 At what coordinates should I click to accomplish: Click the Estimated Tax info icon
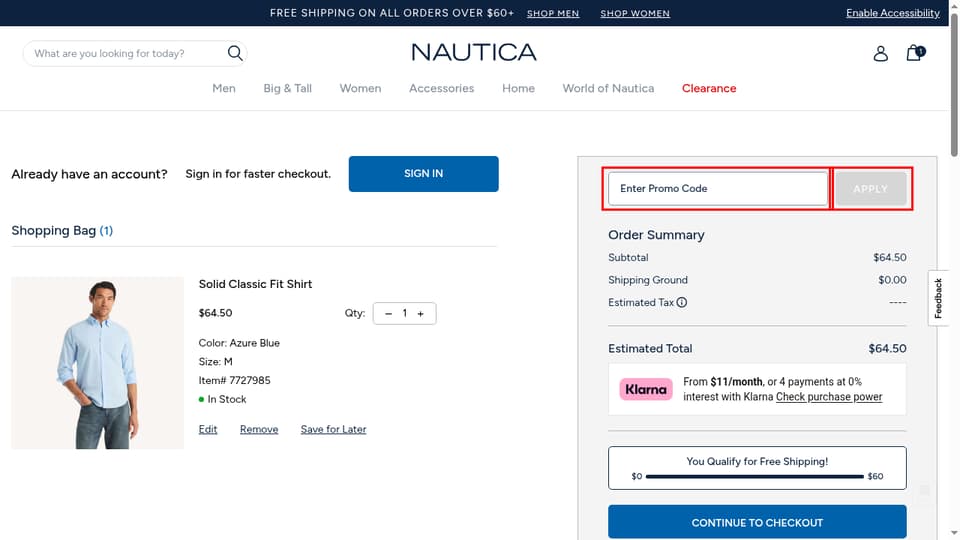pyautogui.click(x=681, y=302)
